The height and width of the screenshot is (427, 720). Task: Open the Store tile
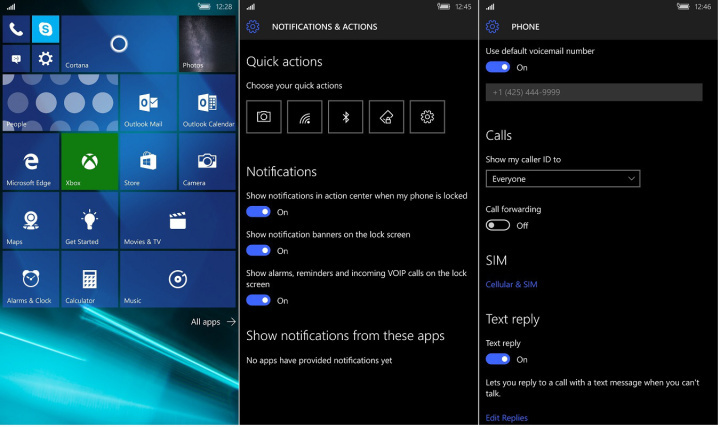148,161
